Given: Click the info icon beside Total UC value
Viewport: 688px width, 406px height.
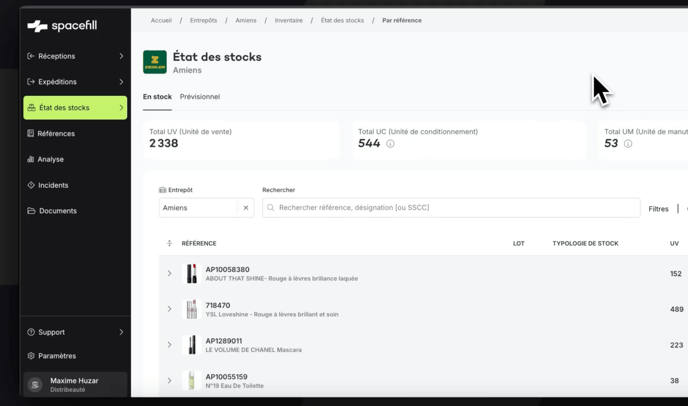Looking at the screenshot, I should [x=390, y=144].
